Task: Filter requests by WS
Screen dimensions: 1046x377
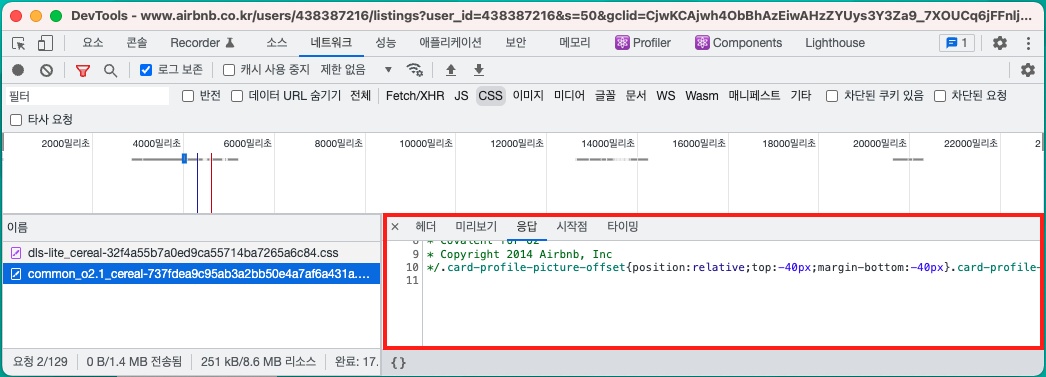Action: coord(666,96)
